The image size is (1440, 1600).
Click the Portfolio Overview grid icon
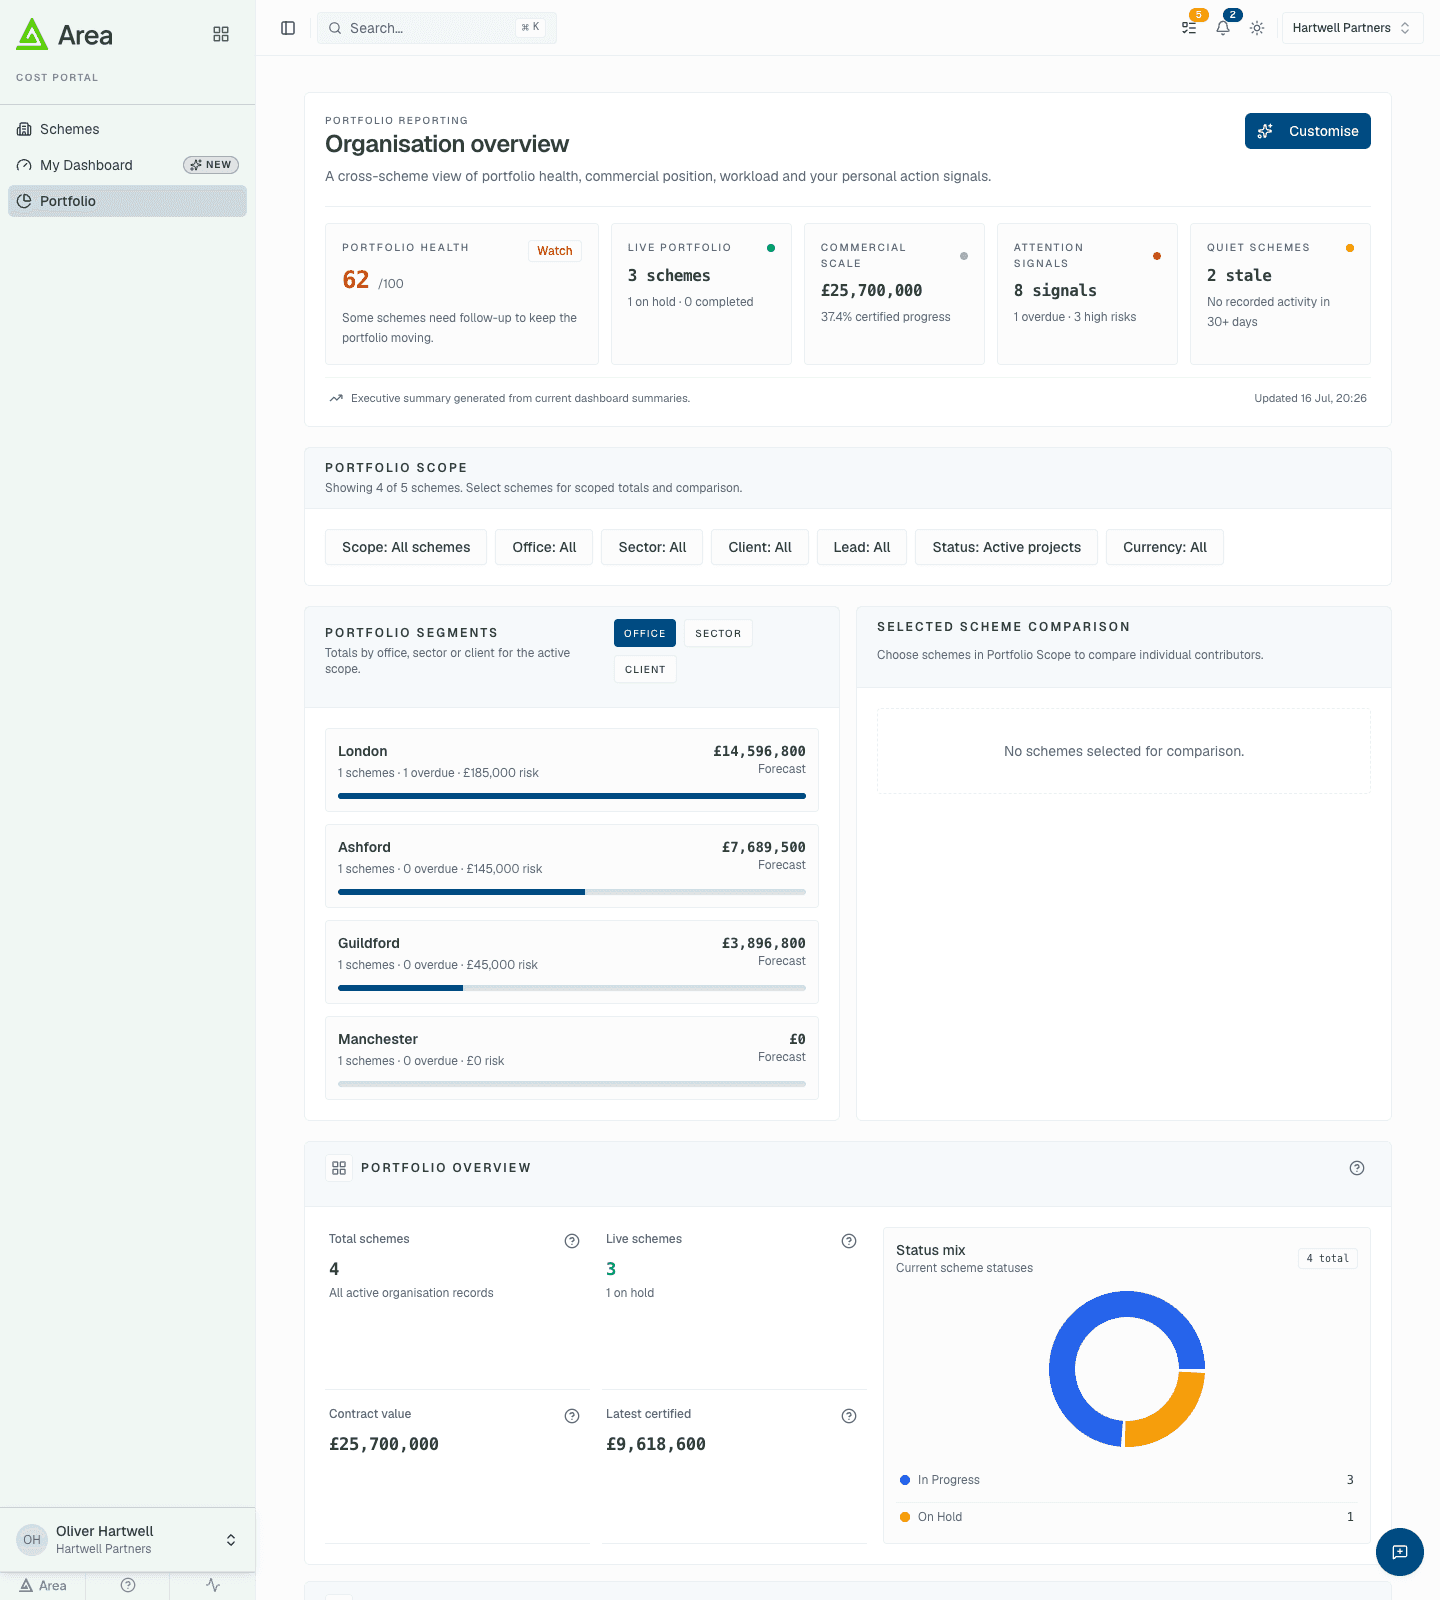coord(339,1168)
